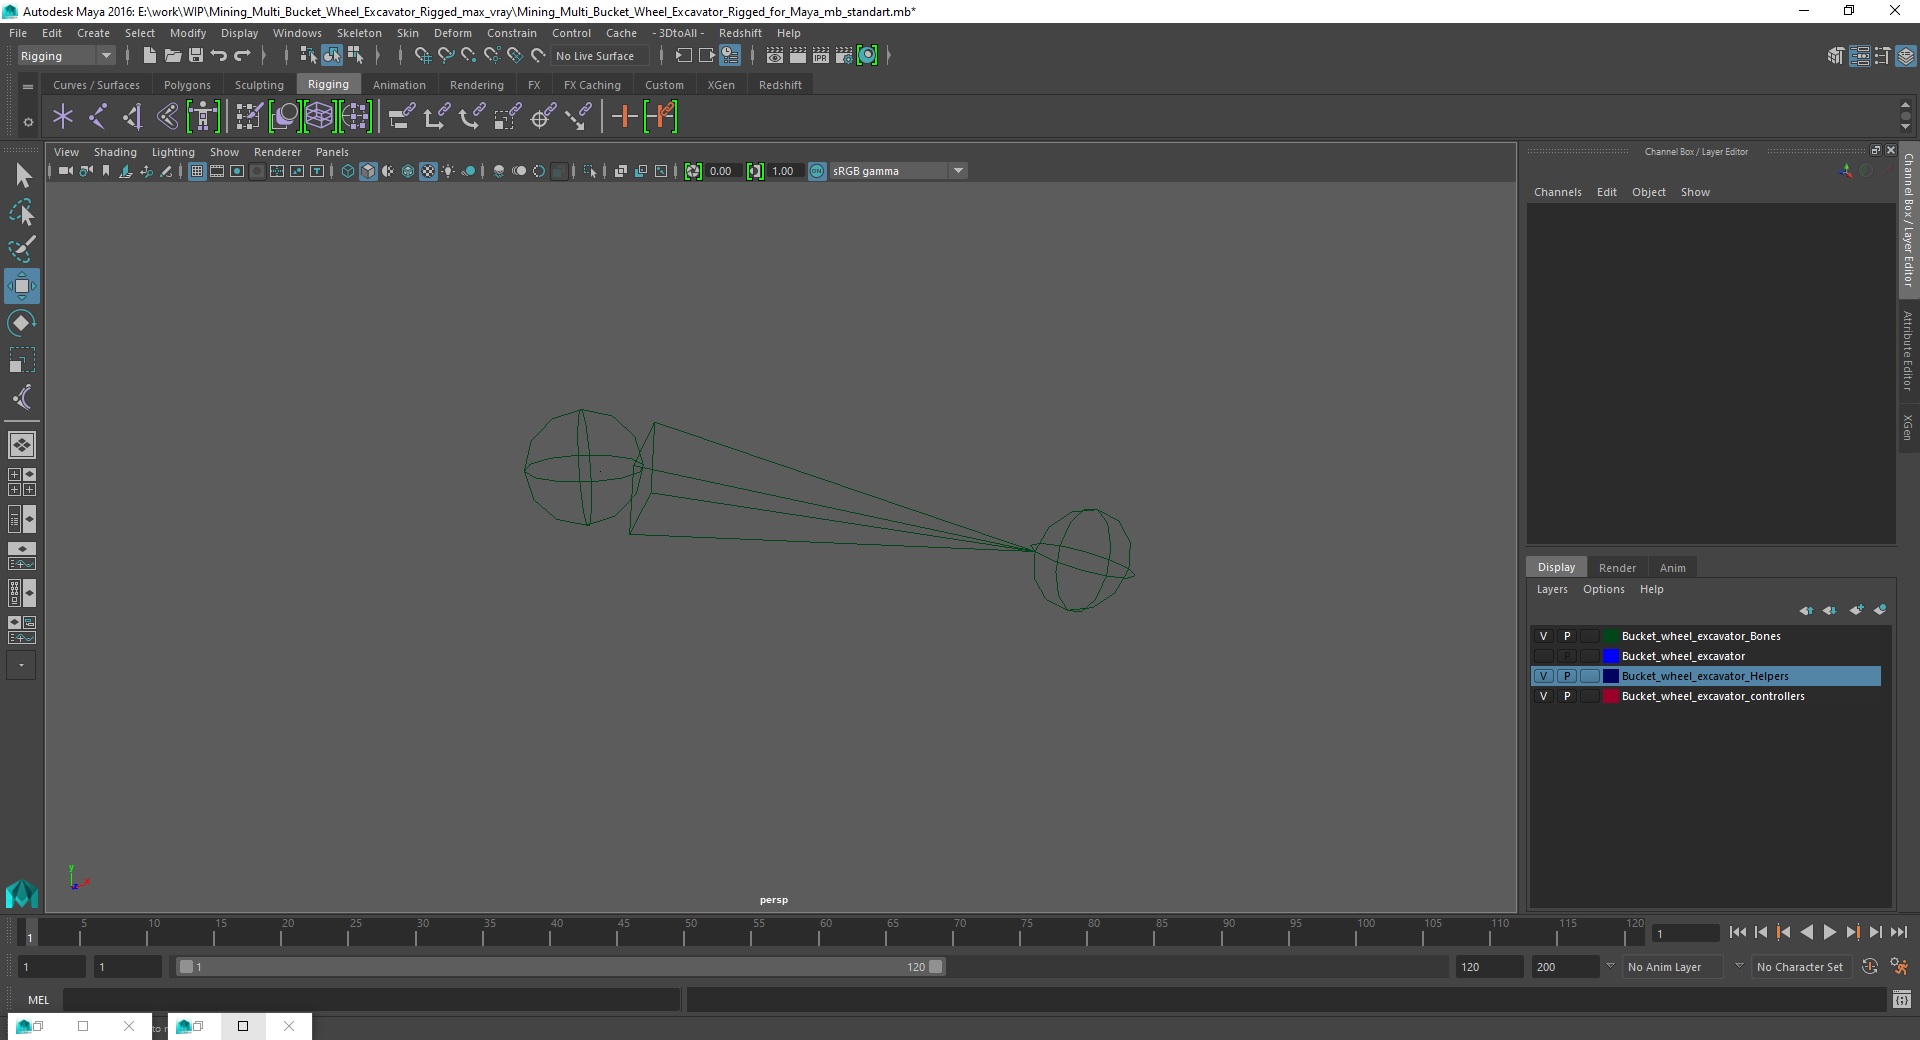Click the Create Lattice shelf icon
The height and width of the screenshot is (1040, 1920).
coord(319,117)
